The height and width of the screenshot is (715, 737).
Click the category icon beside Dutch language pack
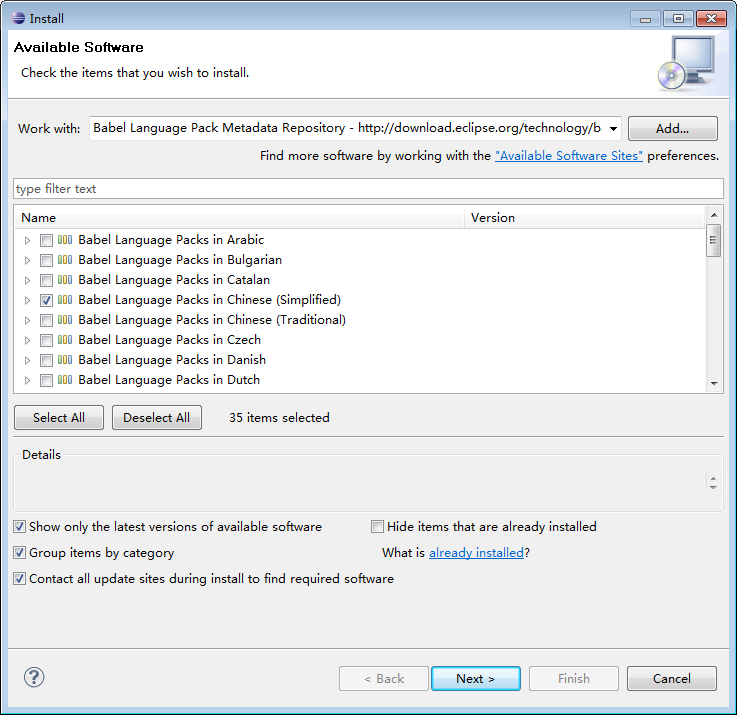tap(65, 380)
